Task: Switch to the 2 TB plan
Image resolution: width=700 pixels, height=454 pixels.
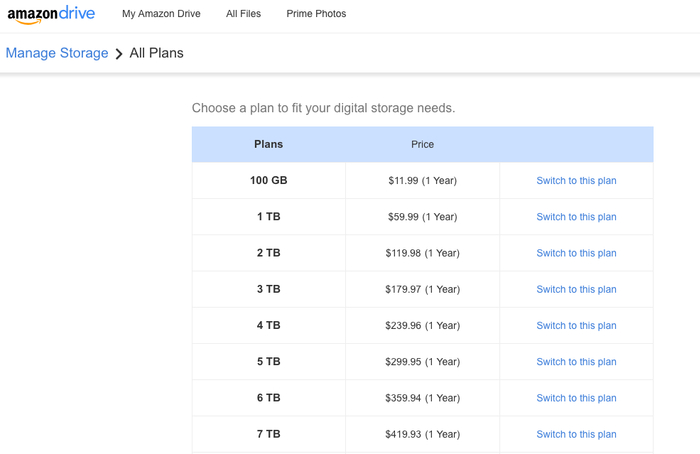Action: pyautogui.click(x=576, y=253)
